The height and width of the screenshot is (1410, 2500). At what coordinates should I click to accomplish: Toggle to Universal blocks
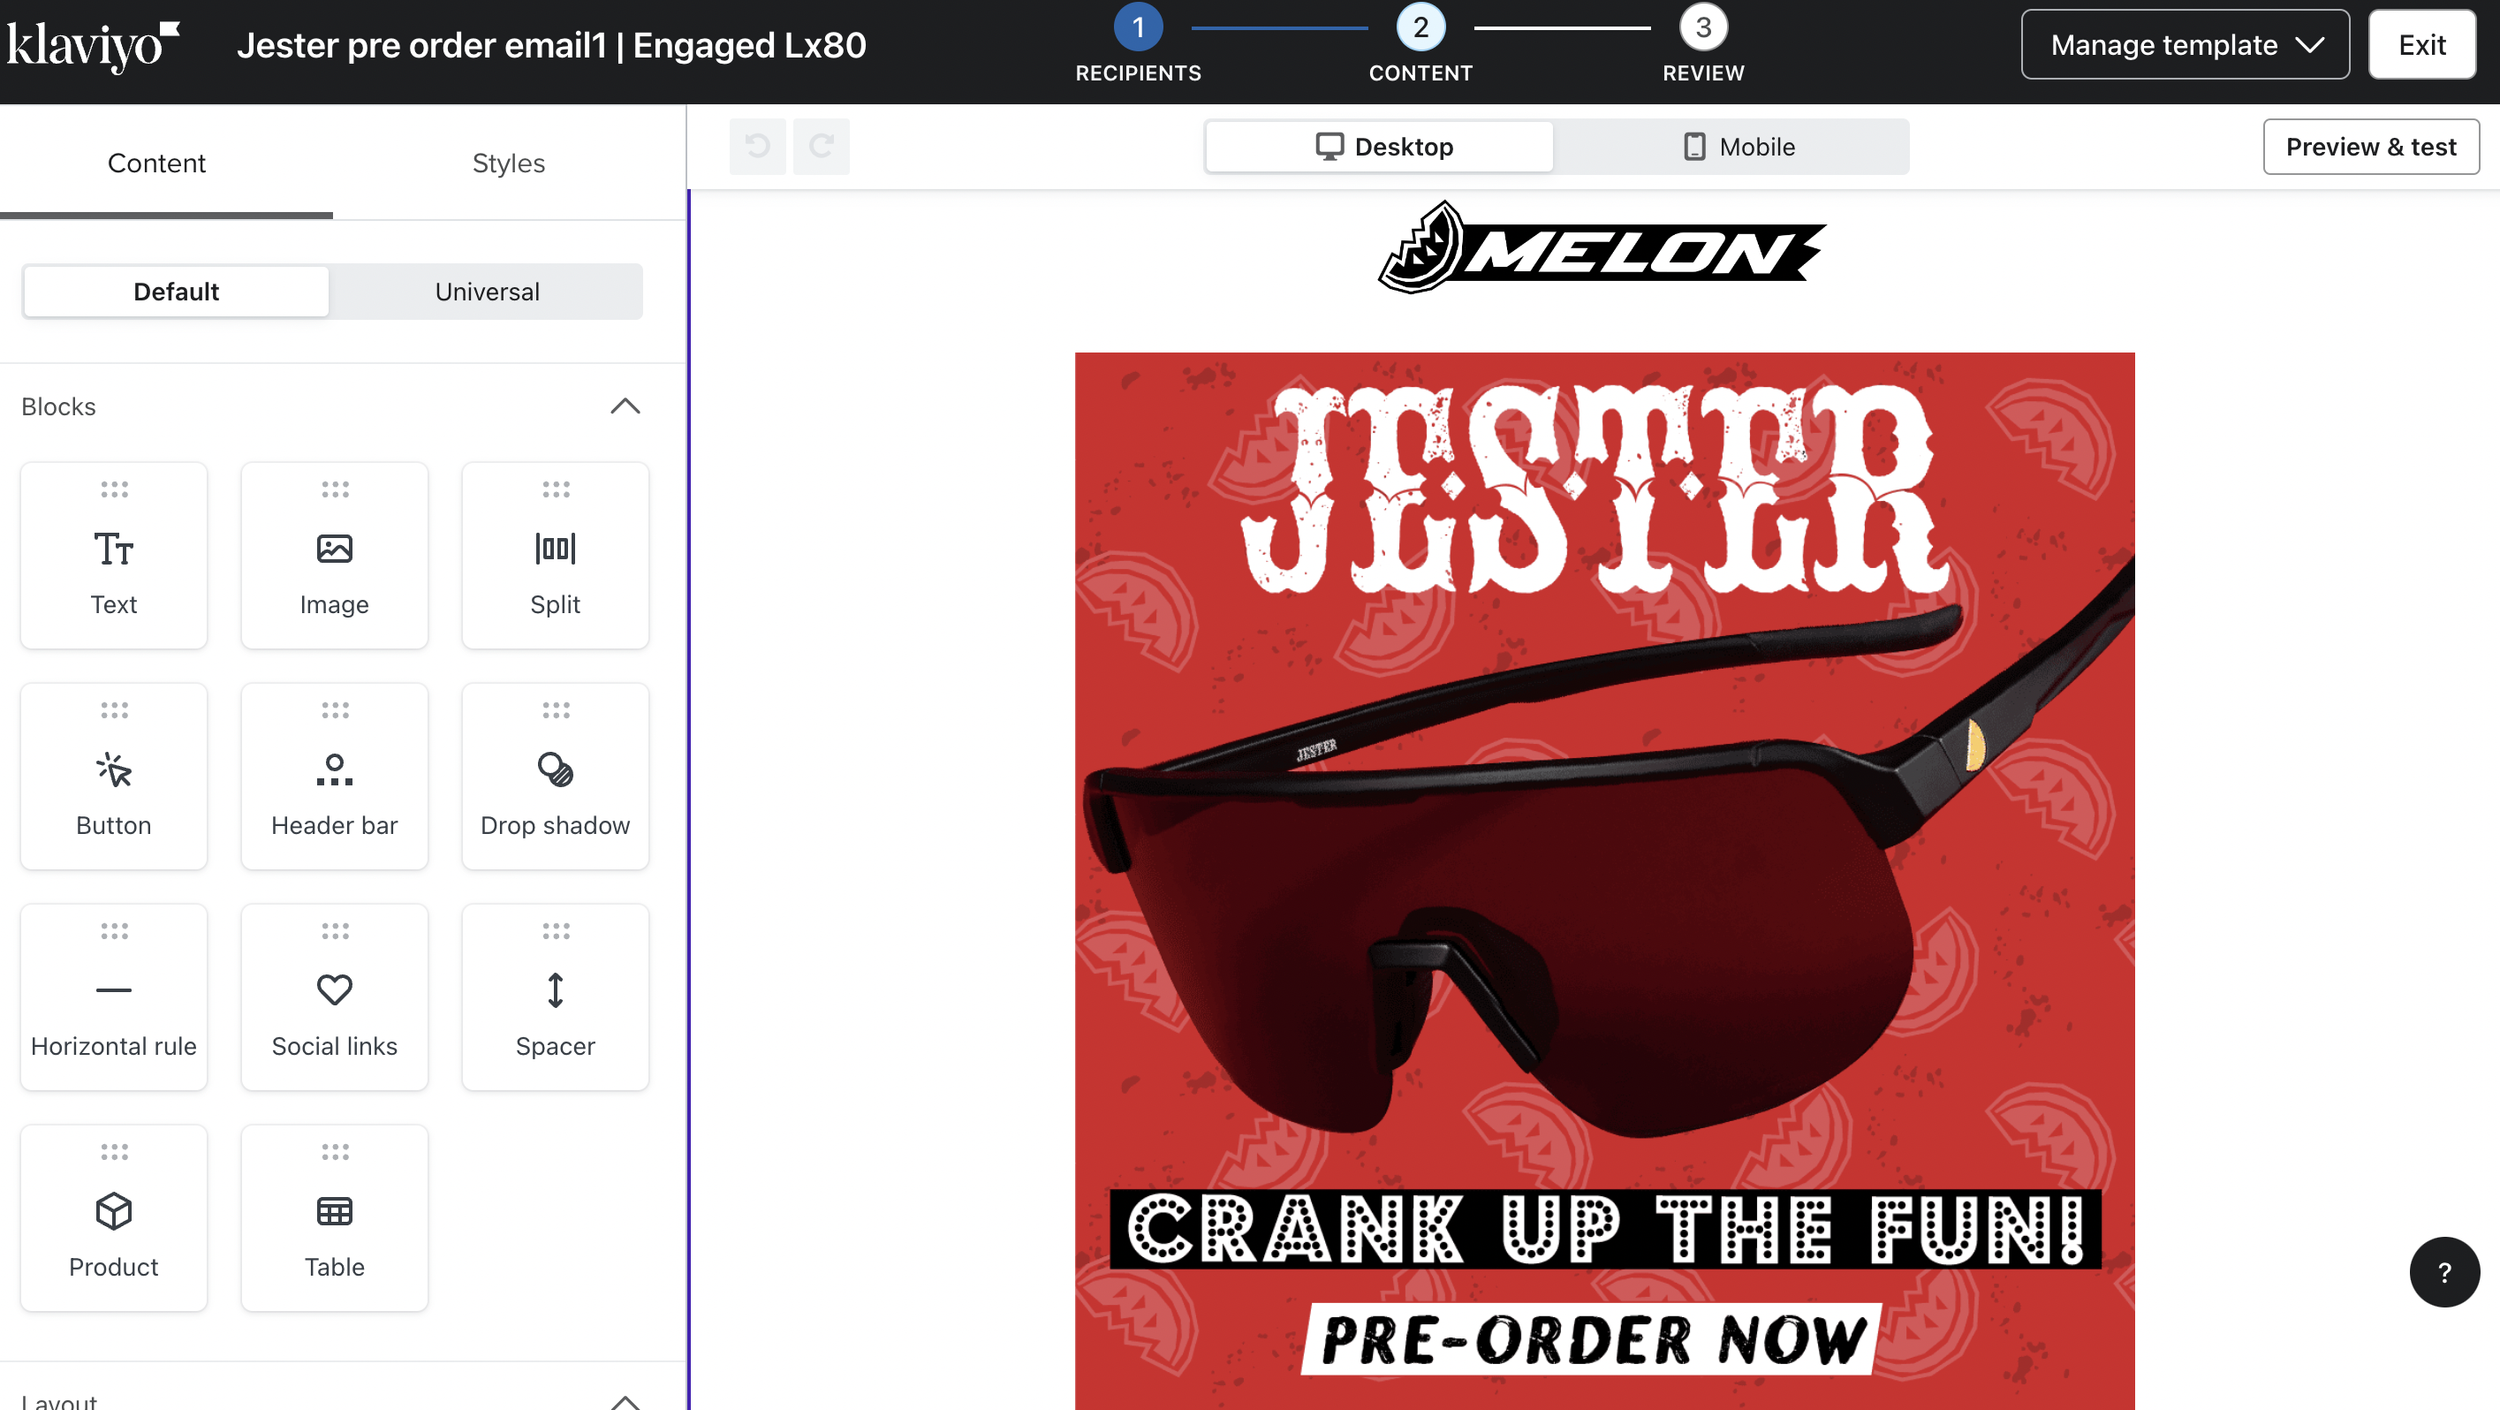click(487, 292)
